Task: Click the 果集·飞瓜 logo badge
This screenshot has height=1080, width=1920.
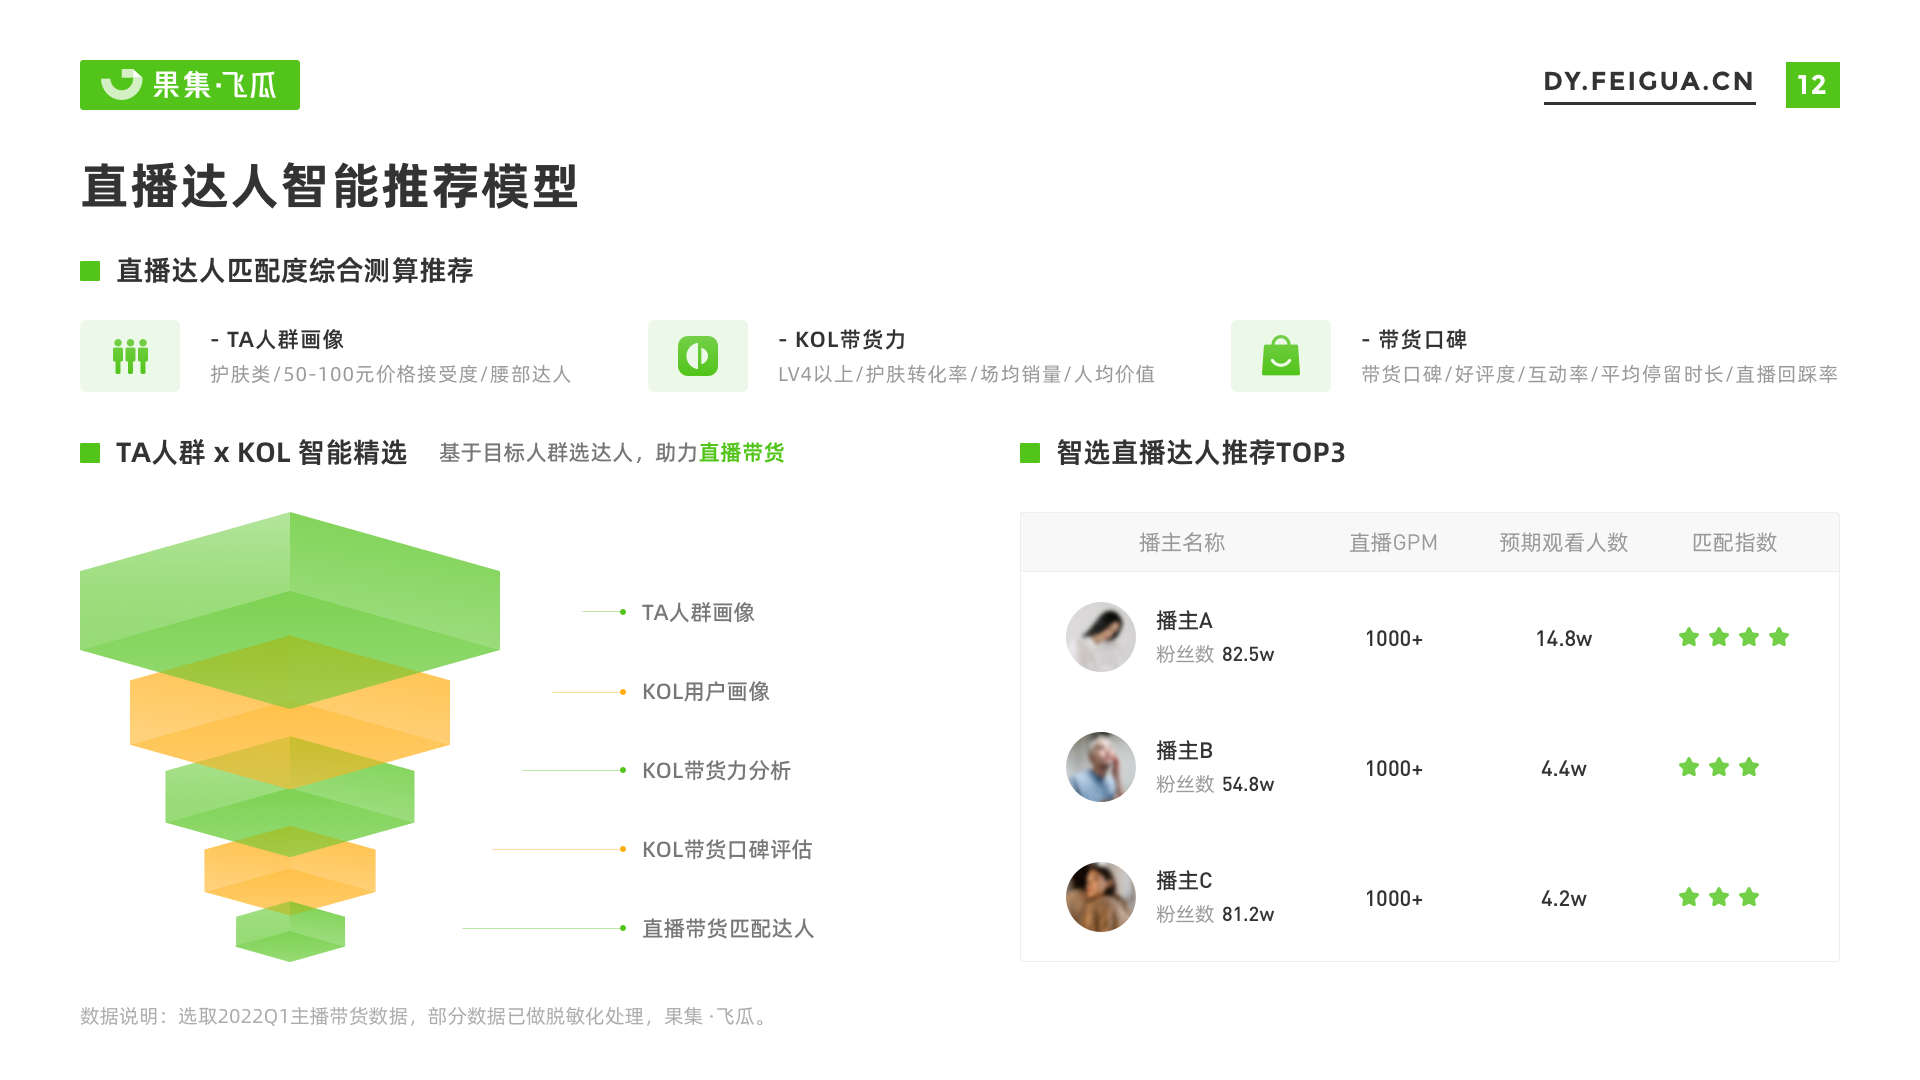Action: pyautogui.click(x=190, y=85)
